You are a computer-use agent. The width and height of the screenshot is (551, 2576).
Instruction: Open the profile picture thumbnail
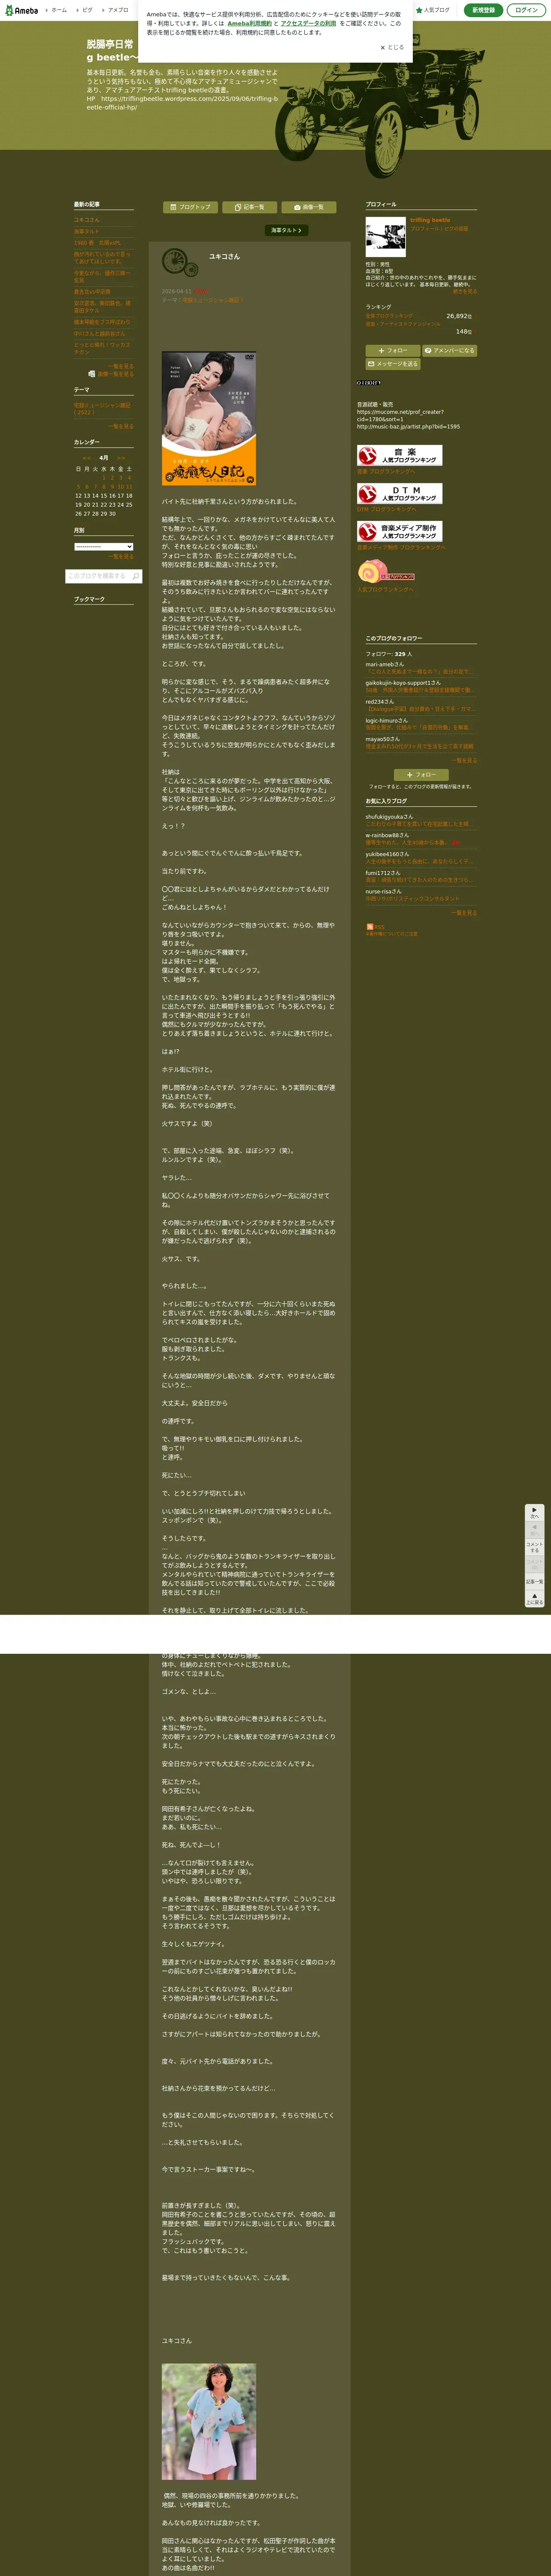[x=385, y=237]
